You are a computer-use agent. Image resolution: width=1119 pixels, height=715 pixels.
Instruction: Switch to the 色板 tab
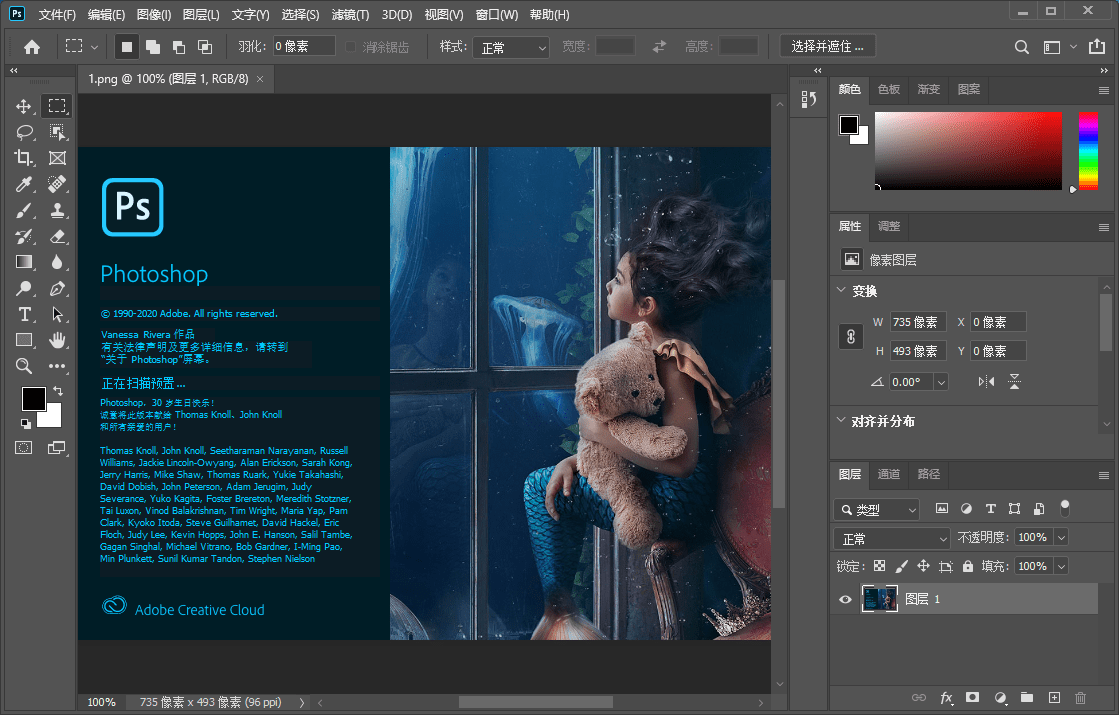click(x=888, y=89)
